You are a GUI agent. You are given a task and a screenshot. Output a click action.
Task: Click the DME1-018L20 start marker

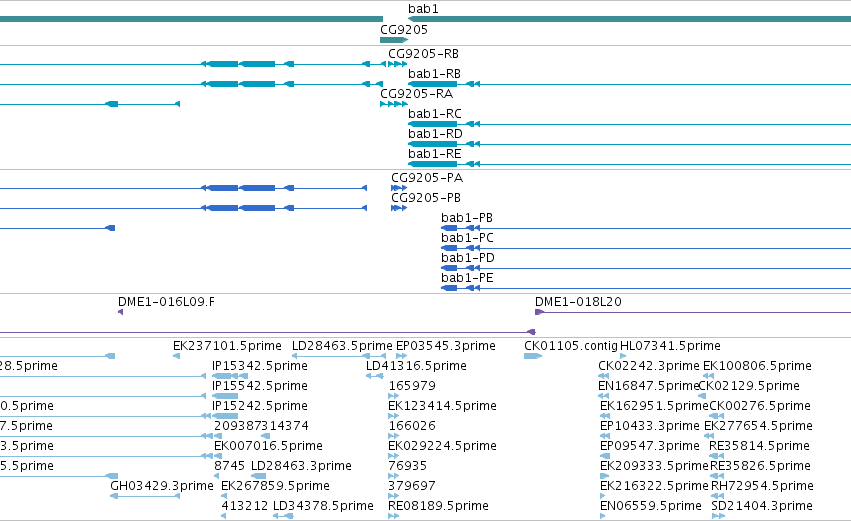point(539,312)
